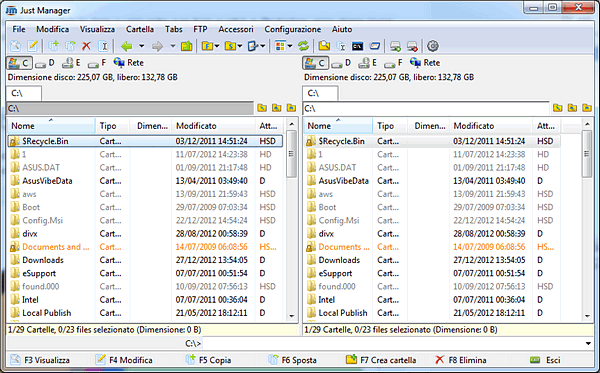The width and height of the screenshot is (600, 373).
Task: Expand the view mode dropdown arrow
Action: pos(290,46)
